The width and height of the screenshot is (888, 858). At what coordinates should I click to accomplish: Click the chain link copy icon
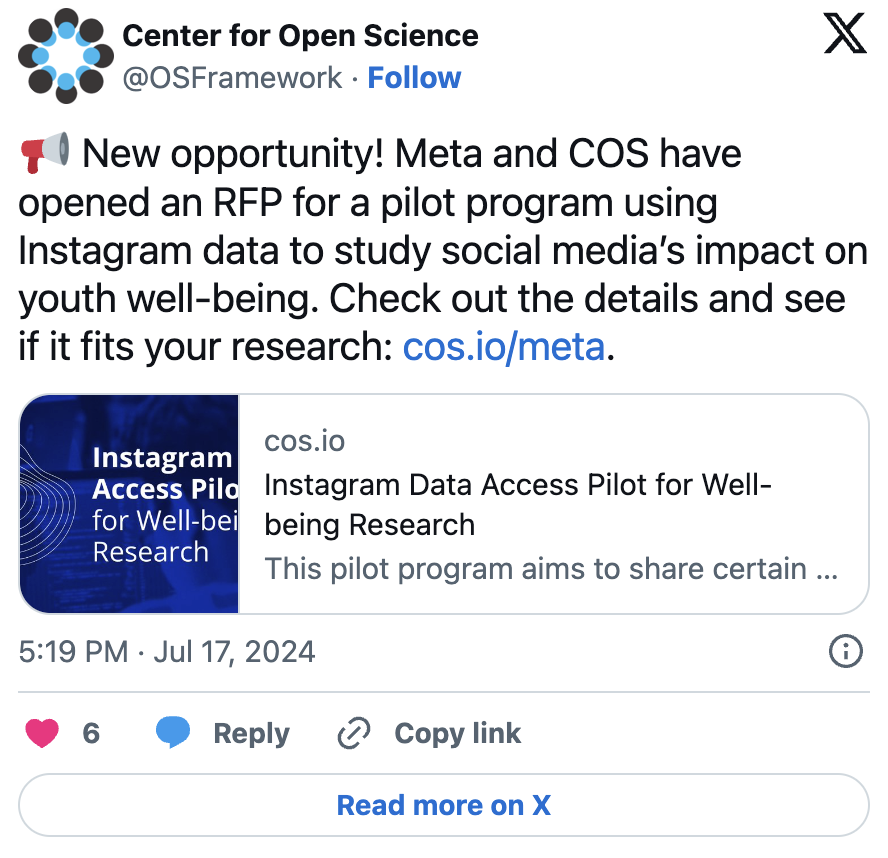tap(354, 733)
